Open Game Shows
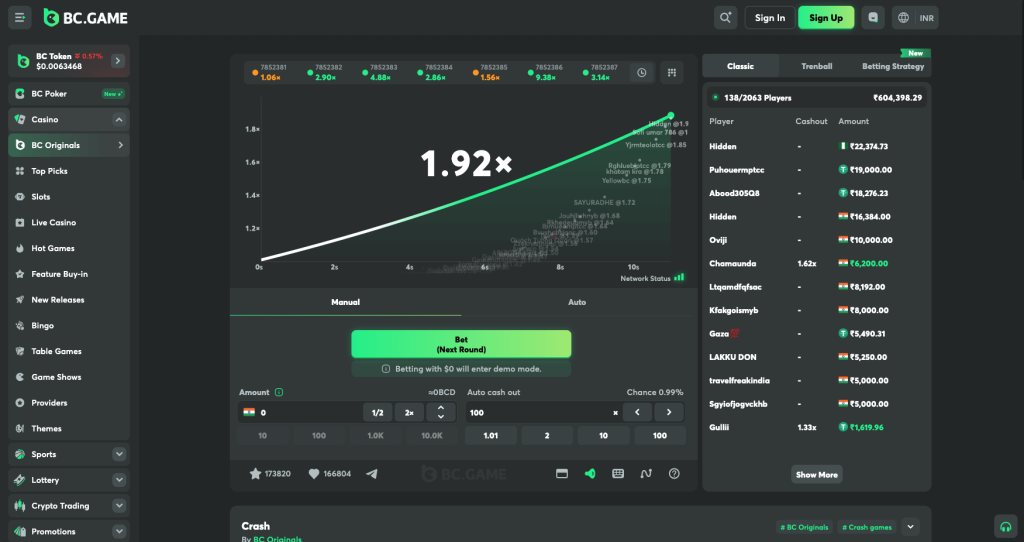1024x542 pixels. [69, 377]
